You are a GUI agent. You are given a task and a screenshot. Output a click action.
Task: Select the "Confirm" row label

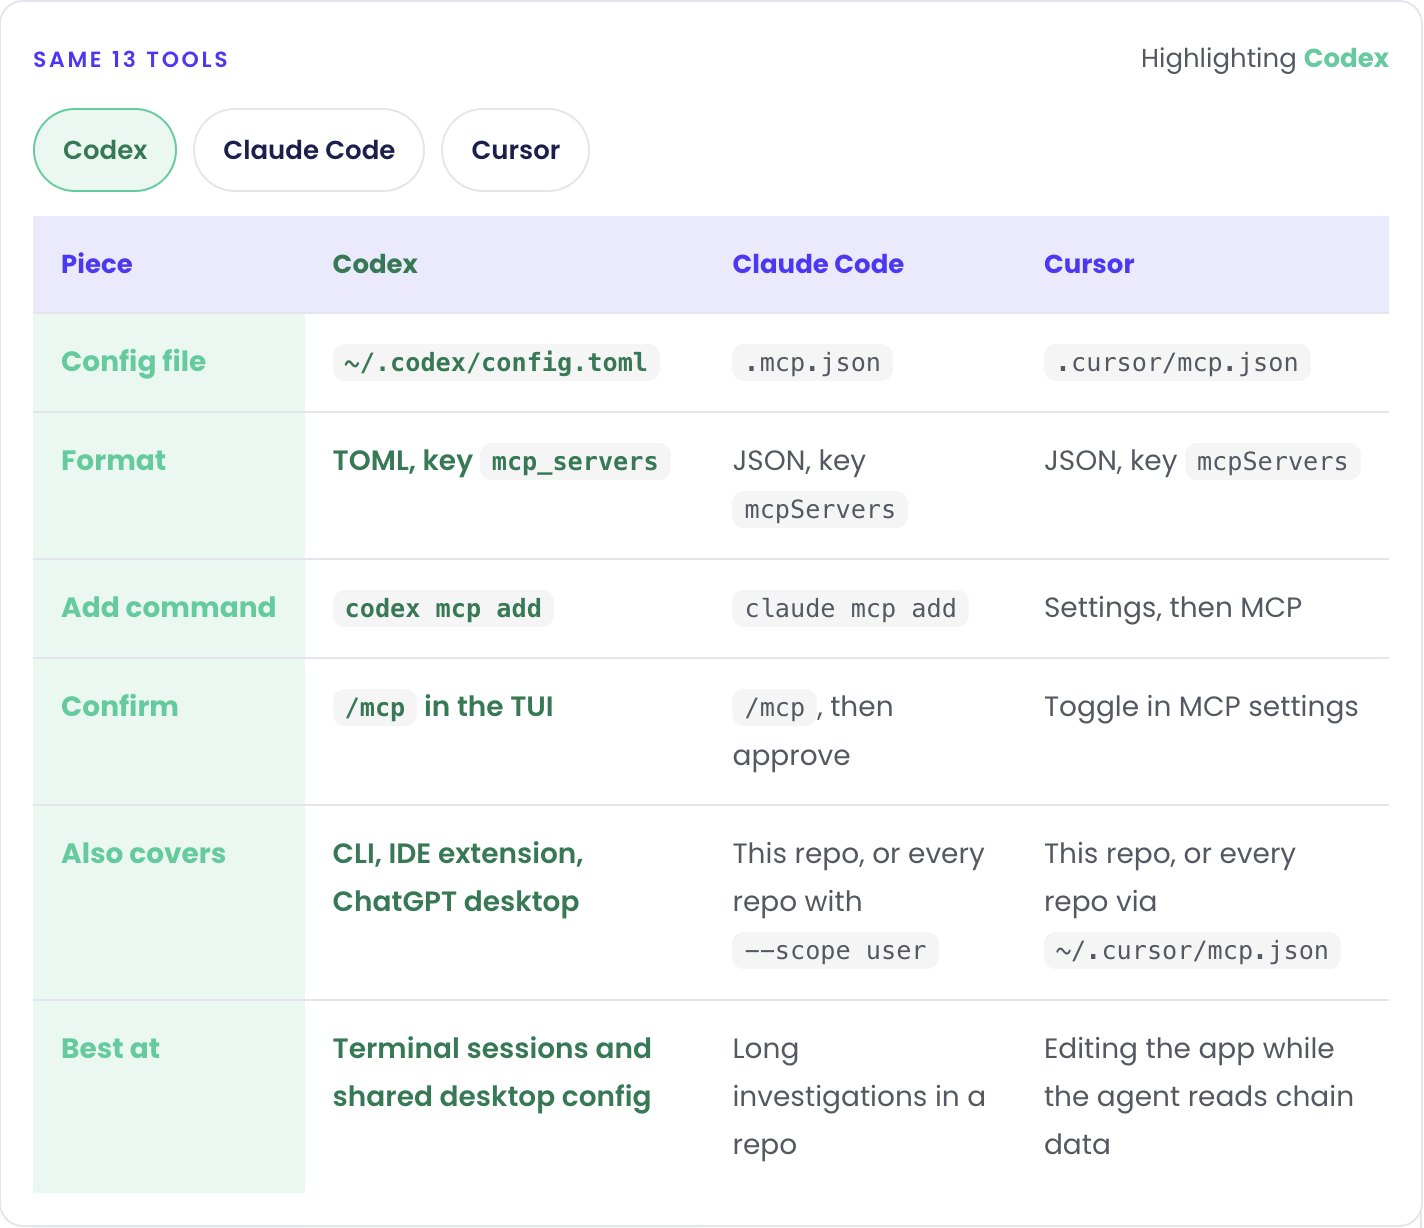(x=120, y=707)
